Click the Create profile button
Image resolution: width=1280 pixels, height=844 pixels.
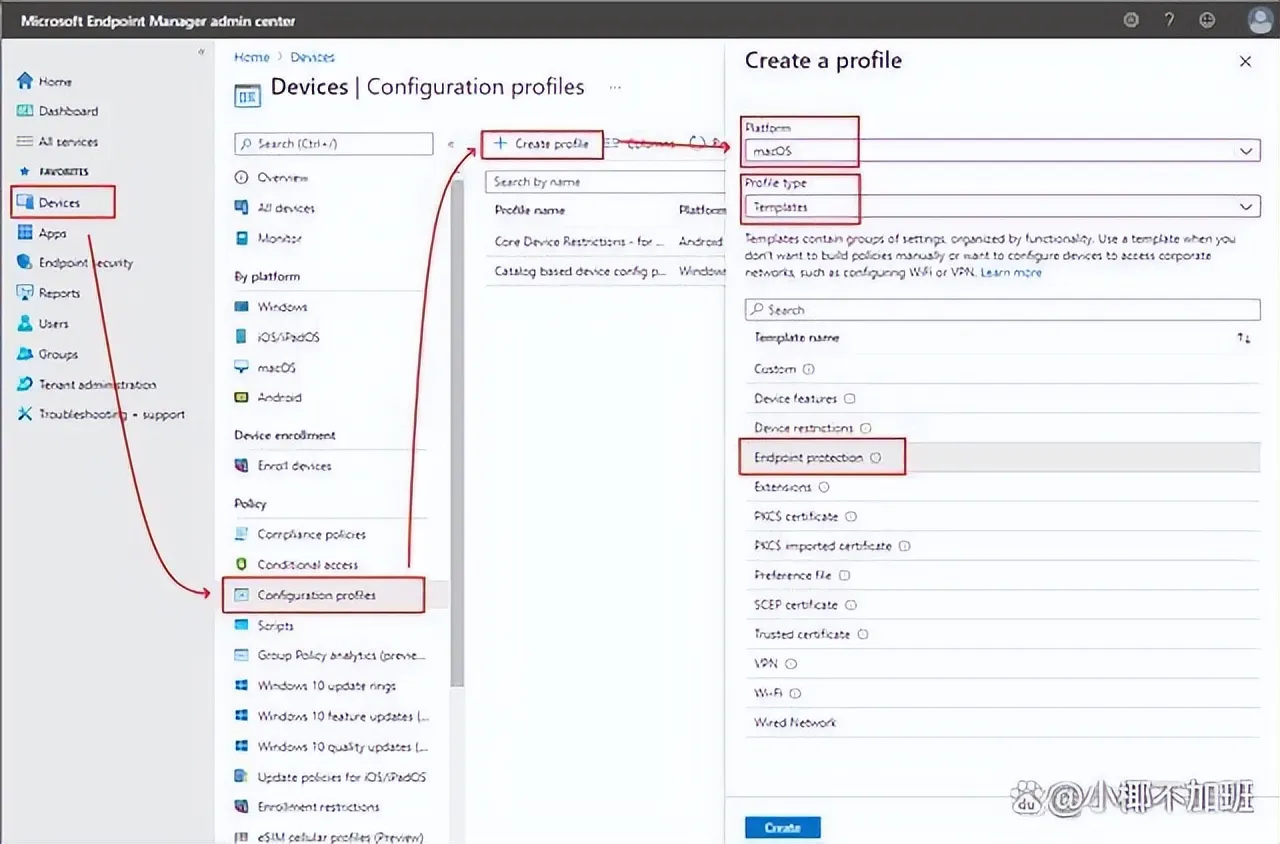542,144
